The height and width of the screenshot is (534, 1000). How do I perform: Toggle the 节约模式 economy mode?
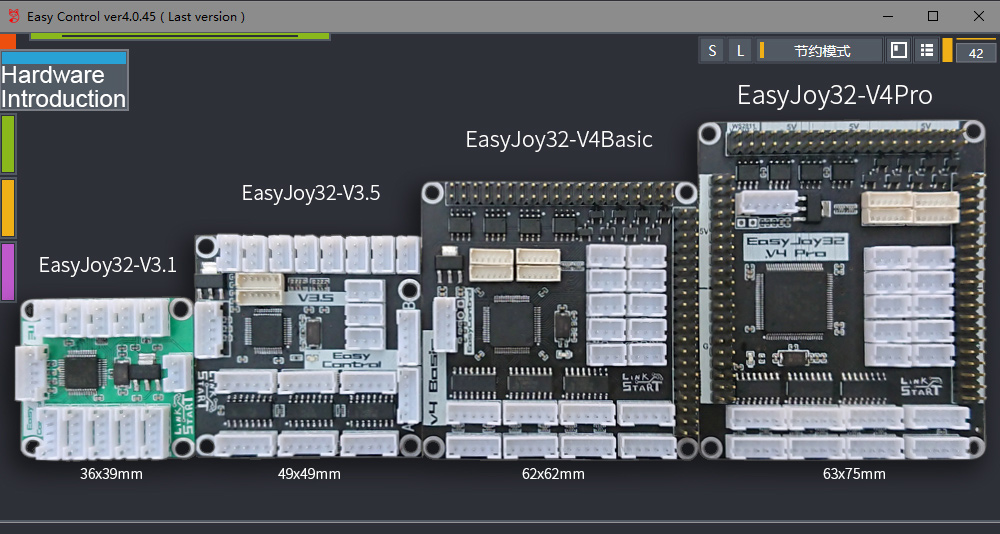(x=821, y=51)
